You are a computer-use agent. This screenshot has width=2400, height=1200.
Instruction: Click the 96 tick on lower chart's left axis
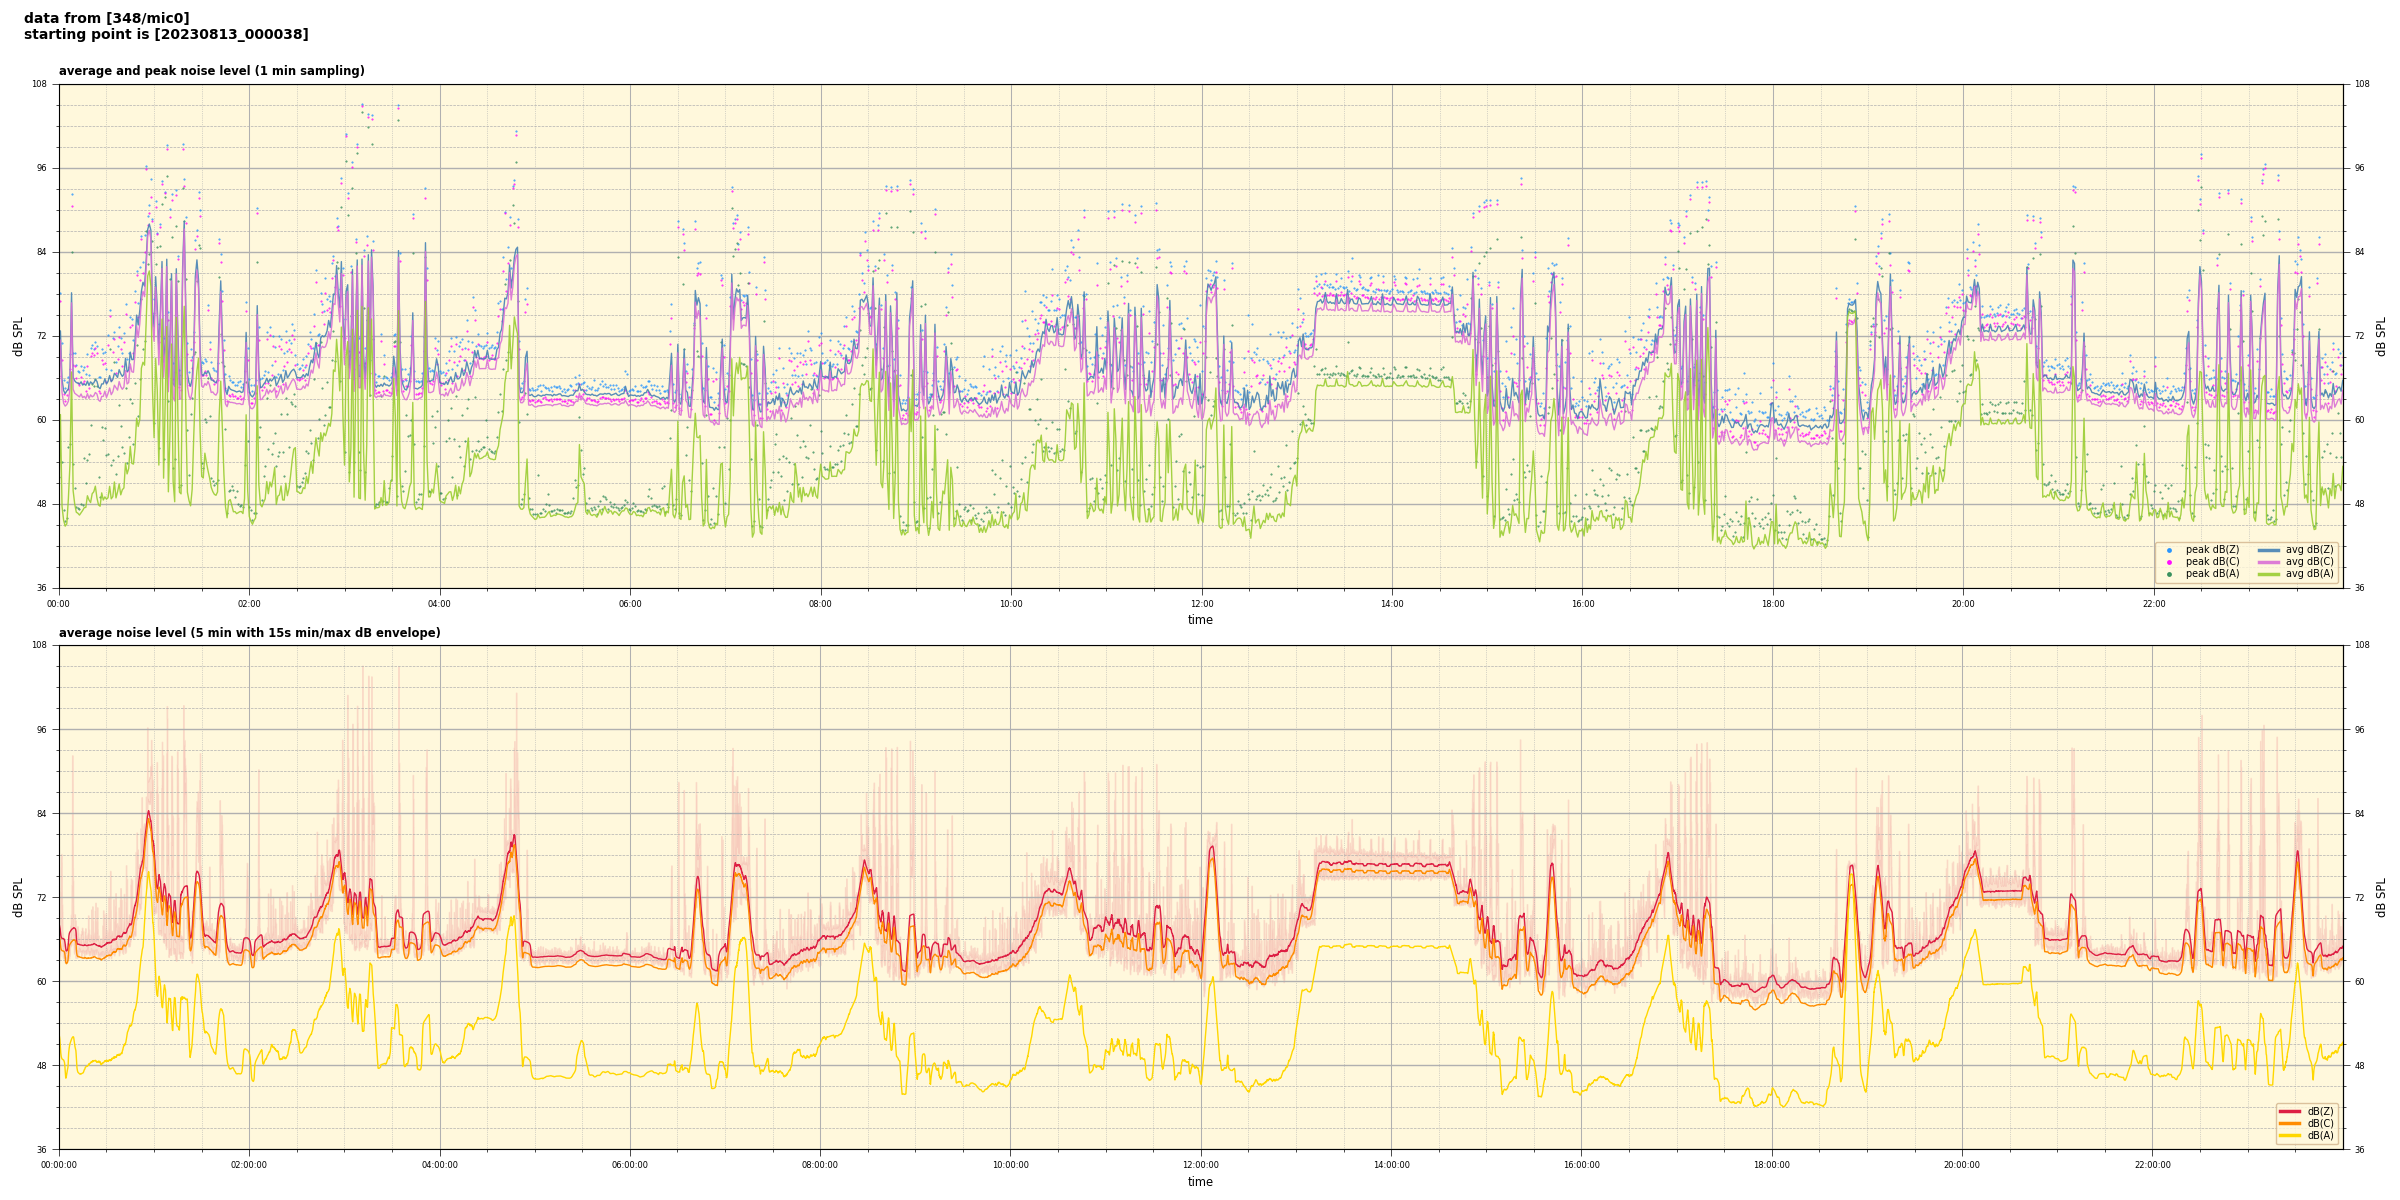click(41, 729)
